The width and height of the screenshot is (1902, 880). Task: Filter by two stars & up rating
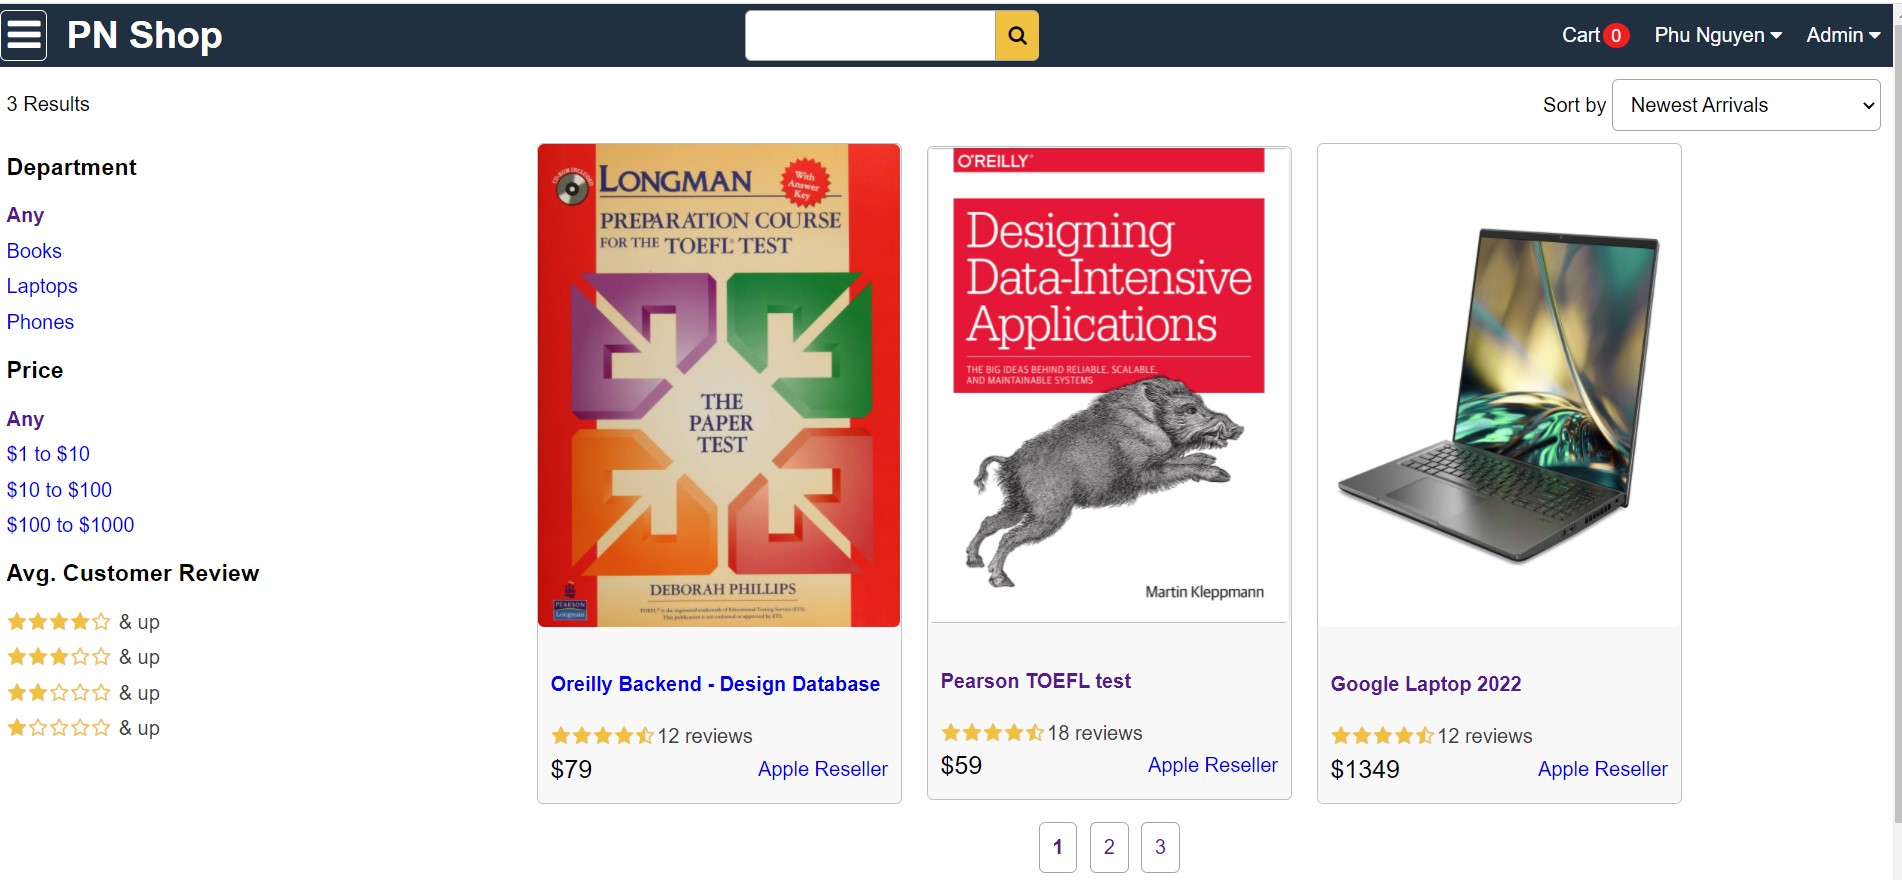(83, 693)
